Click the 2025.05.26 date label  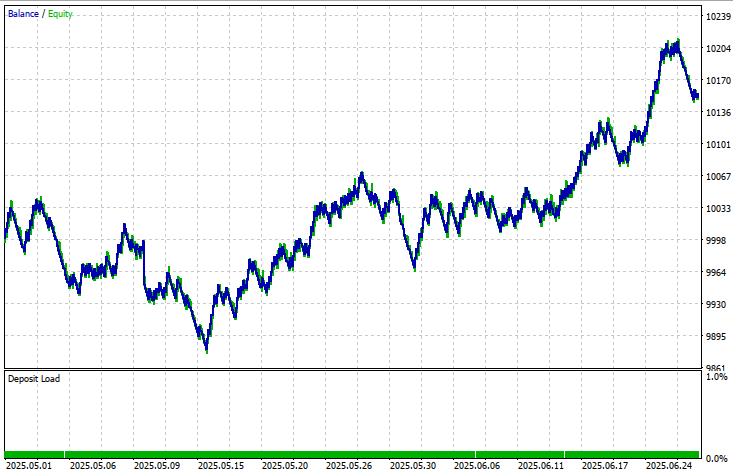[x=349, y=466]
